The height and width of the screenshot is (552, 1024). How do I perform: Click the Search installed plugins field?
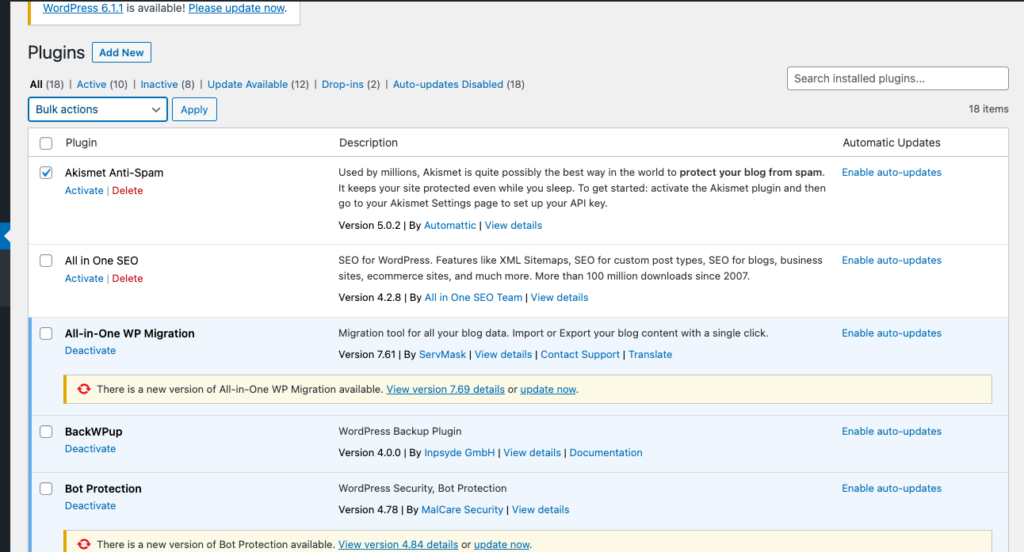click(x=897, y=78)
